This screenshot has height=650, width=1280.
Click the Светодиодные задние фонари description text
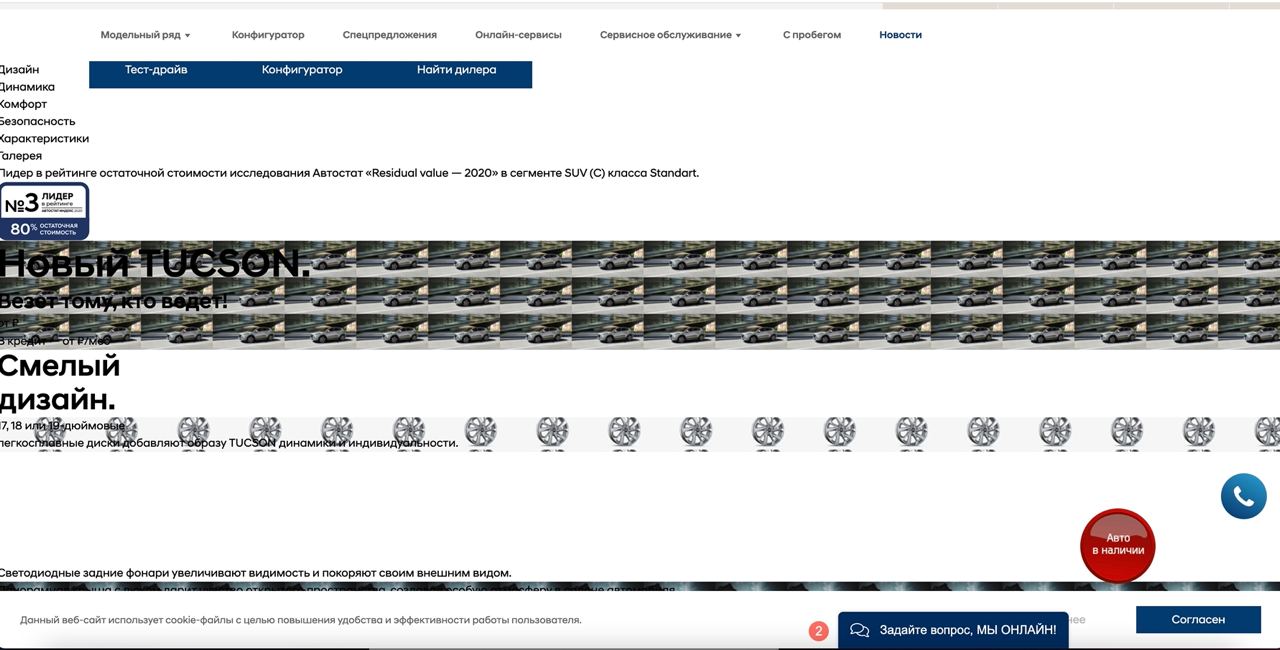point(255,573)
